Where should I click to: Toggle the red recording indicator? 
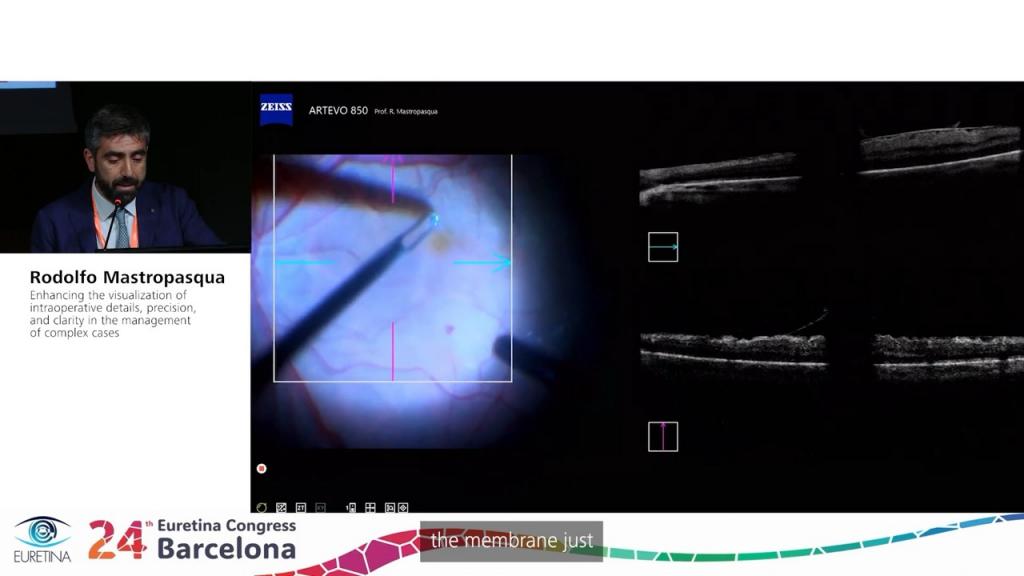(261, 466)
